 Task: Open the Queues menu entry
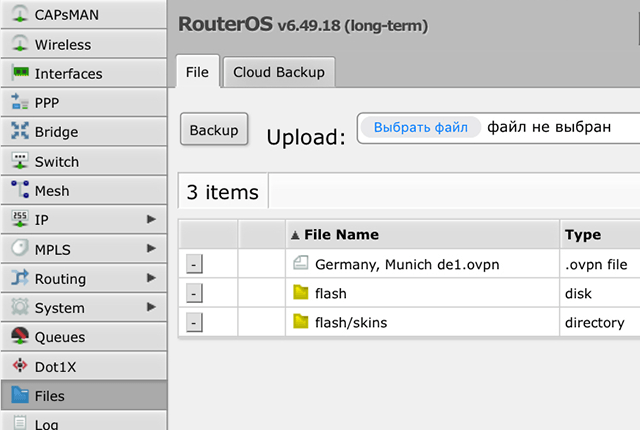click(84, 337)
